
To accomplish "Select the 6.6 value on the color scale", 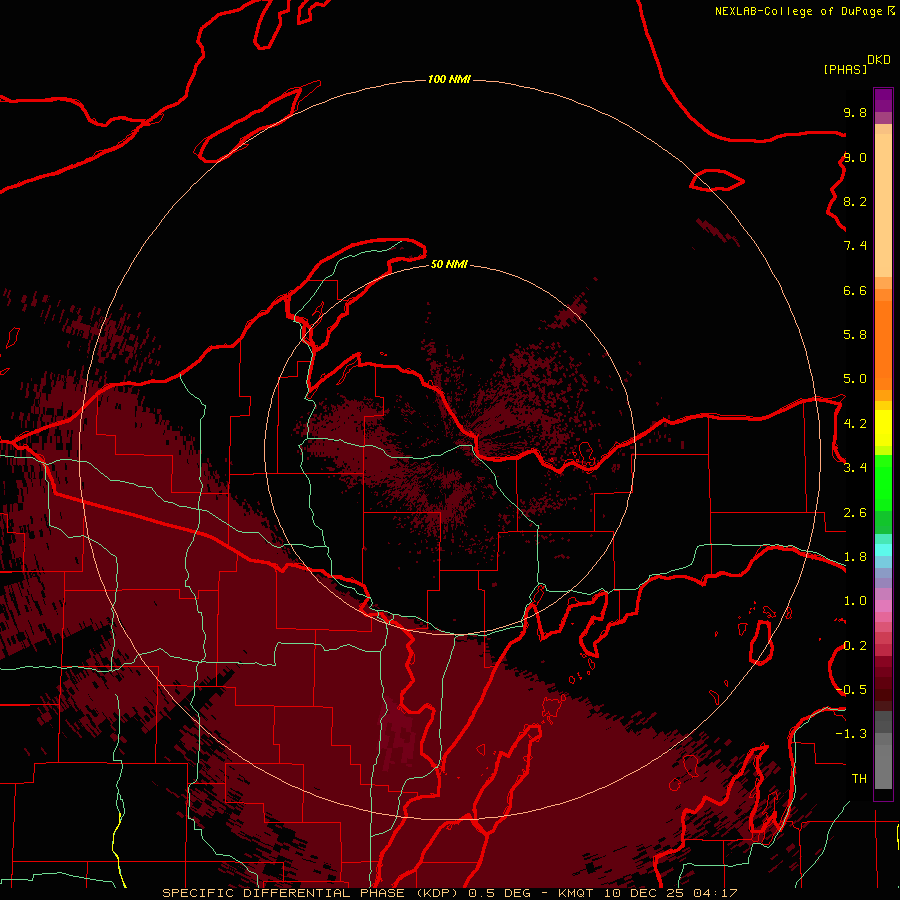I will coord(855,290).
